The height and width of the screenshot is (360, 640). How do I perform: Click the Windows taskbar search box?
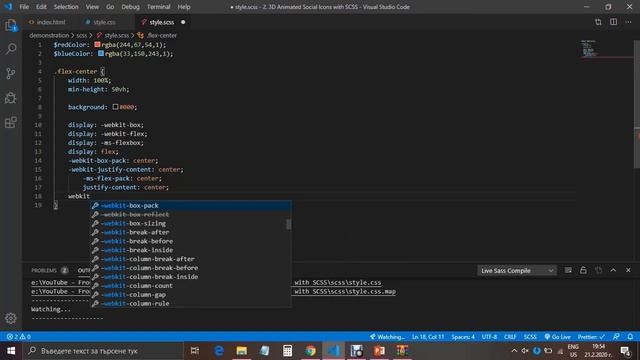click(103, 351)
